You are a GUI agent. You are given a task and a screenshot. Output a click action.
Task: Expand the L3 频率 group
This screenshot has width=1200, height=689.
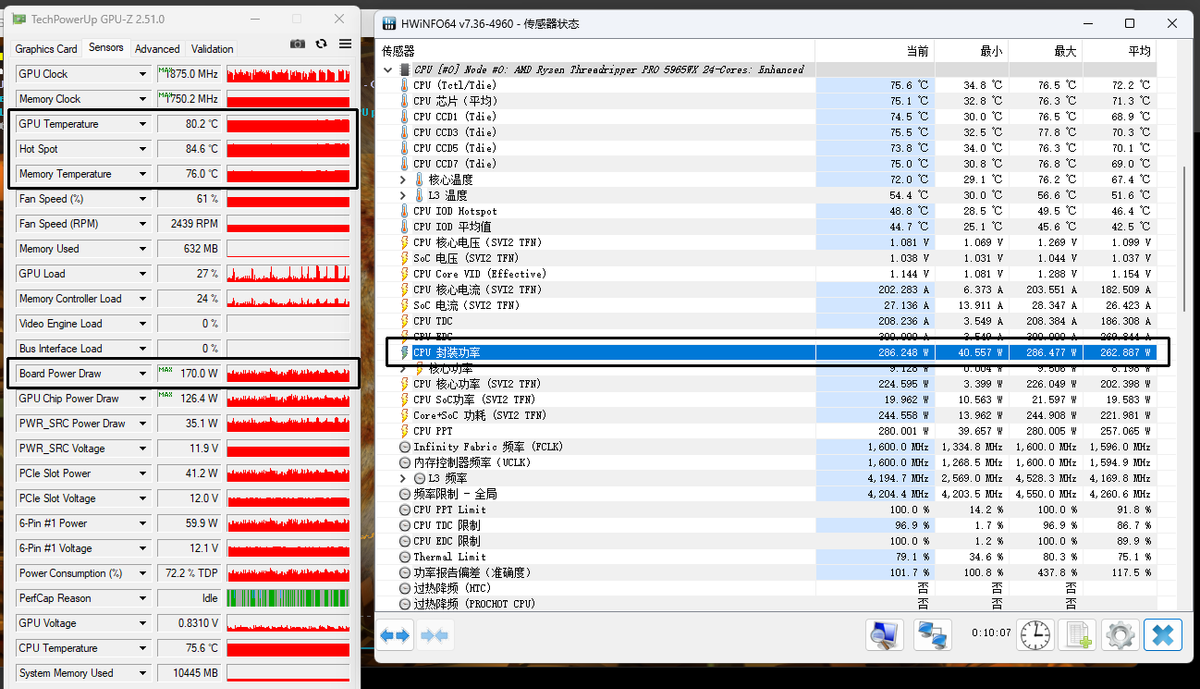coord(403,478)
